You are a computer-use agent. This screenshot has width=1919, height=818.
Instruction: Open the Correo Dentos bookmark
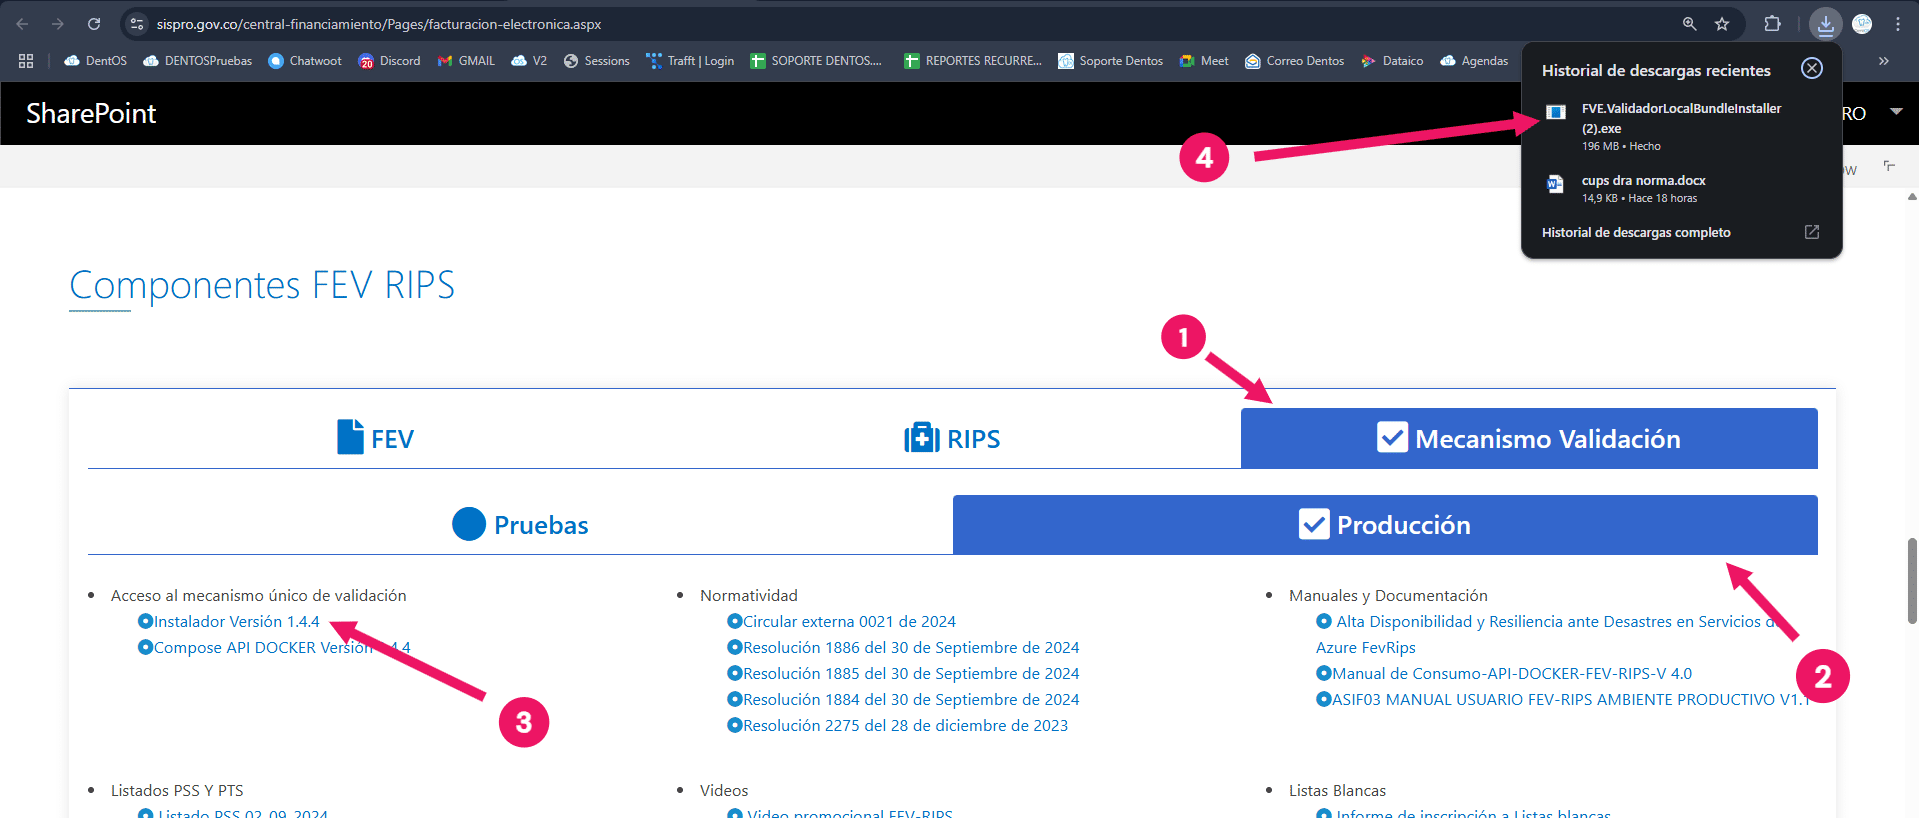pos(1295,61)
